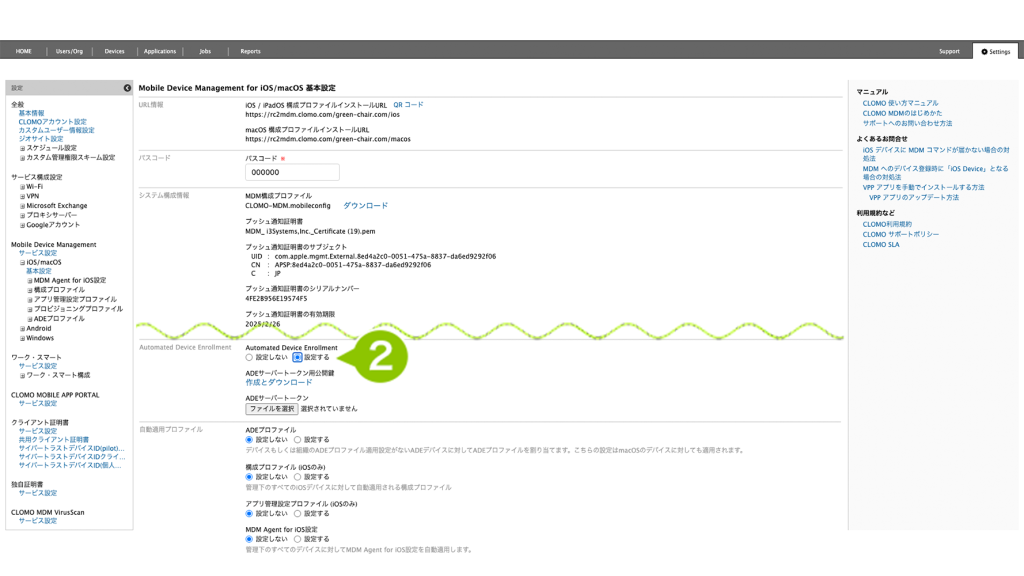Open サービス設定 under Mobile Device Management
Image resolution: width=1024 pixels, height=576 pixels.
point(37,253)
